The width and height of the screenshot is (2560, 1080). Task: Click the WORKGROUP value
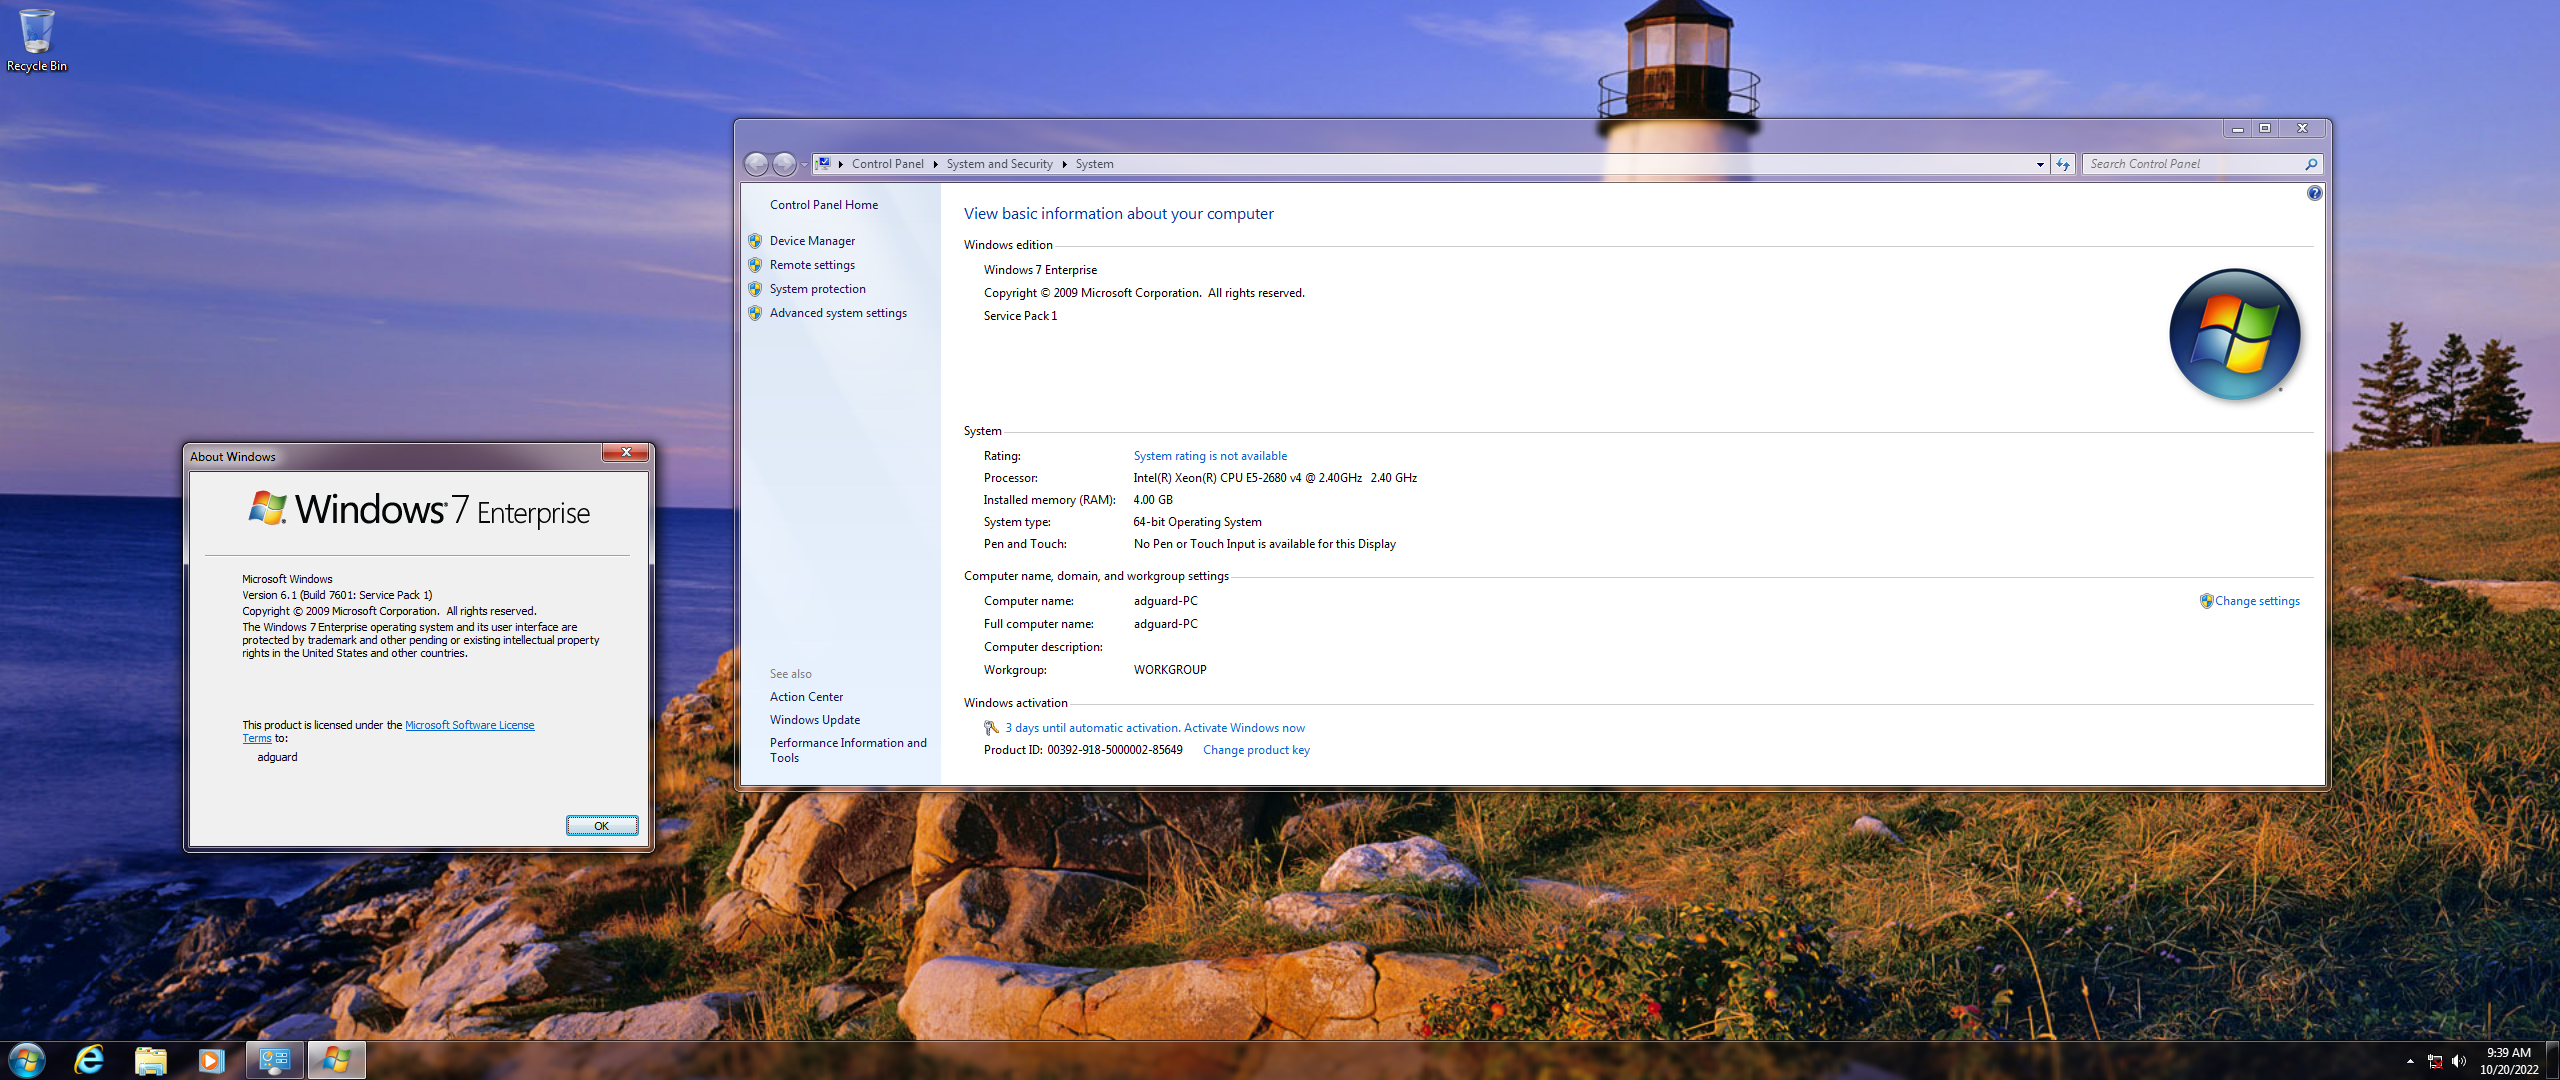pyautogui.click(x=1170, y=670)
